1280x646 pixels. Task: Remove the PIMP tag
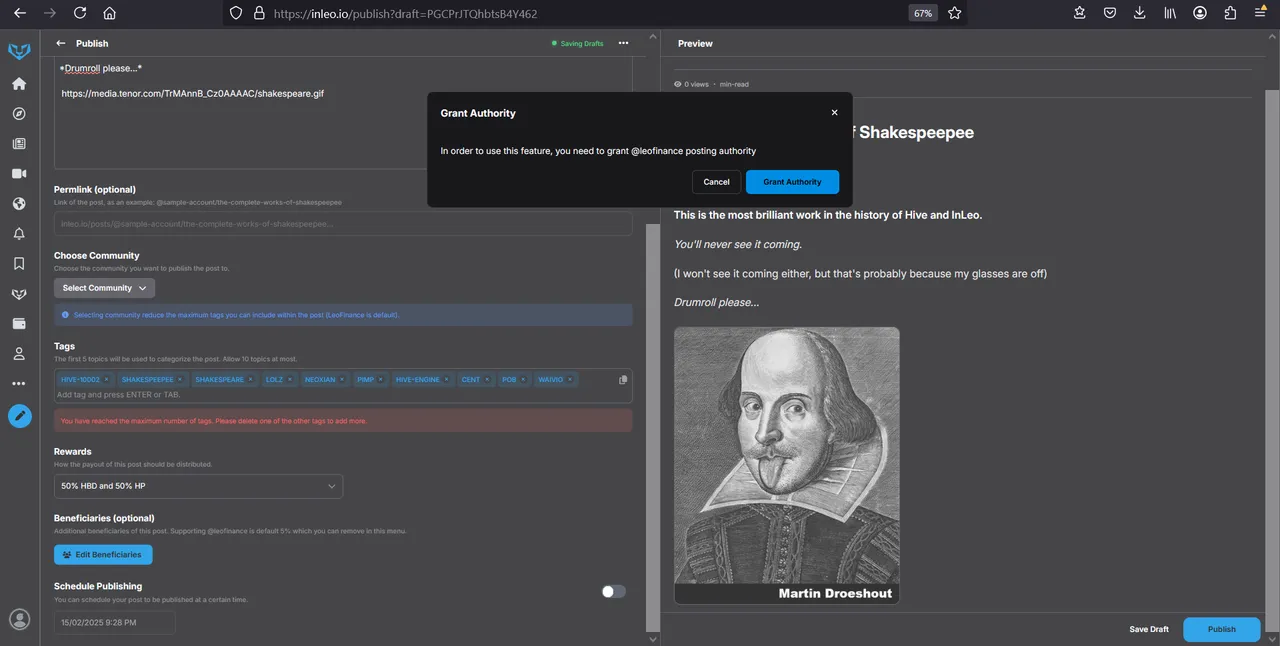click(381, 380)
